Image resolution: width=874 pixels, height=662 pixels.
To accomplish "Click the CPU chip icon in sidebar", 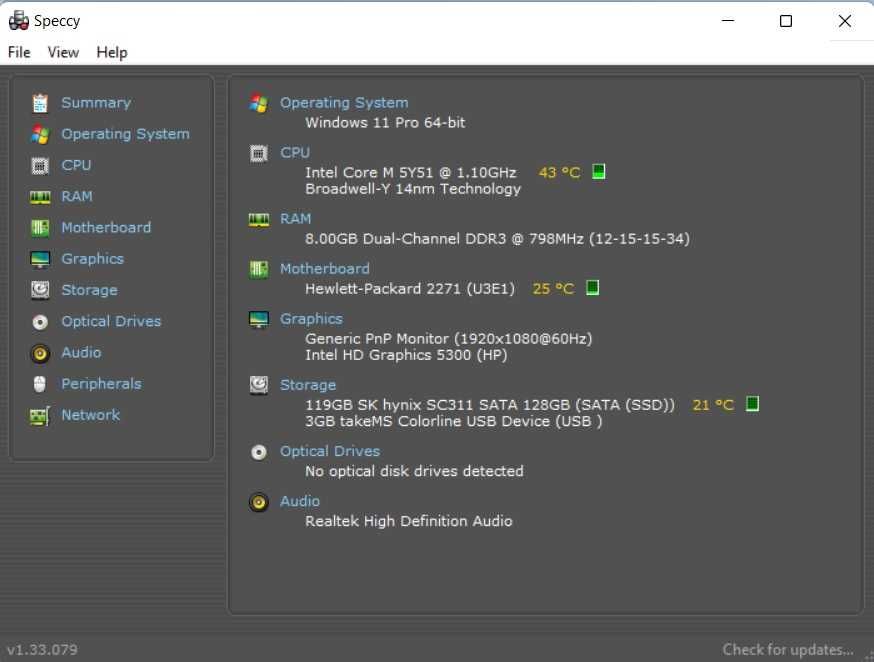I will pos(40,166).
